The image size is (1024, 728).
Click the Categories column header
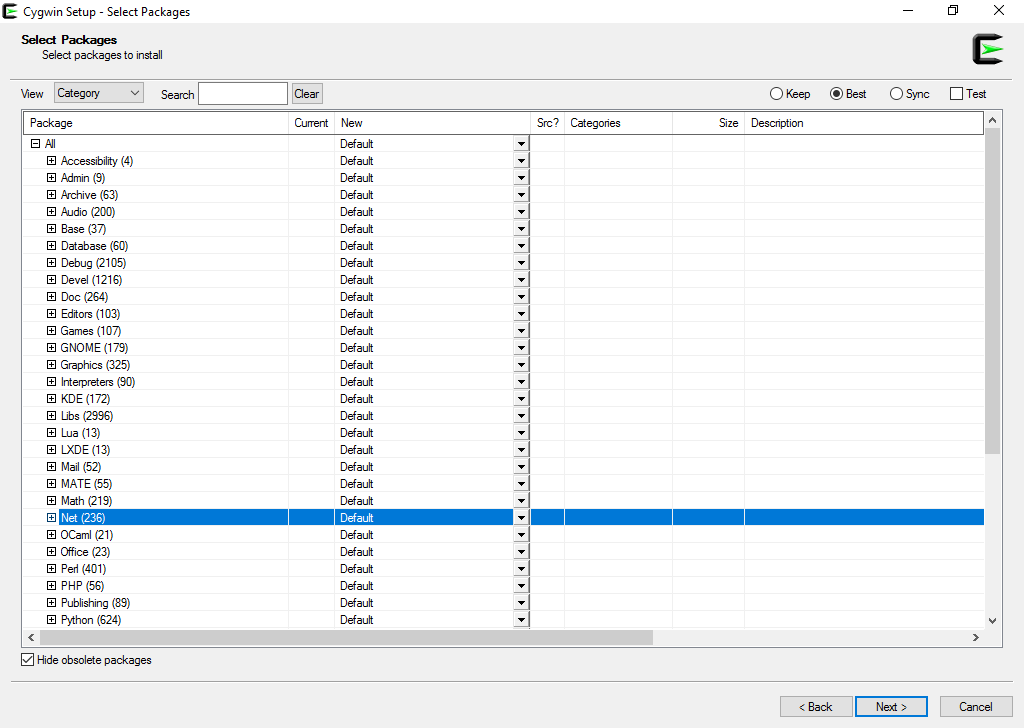618,123
